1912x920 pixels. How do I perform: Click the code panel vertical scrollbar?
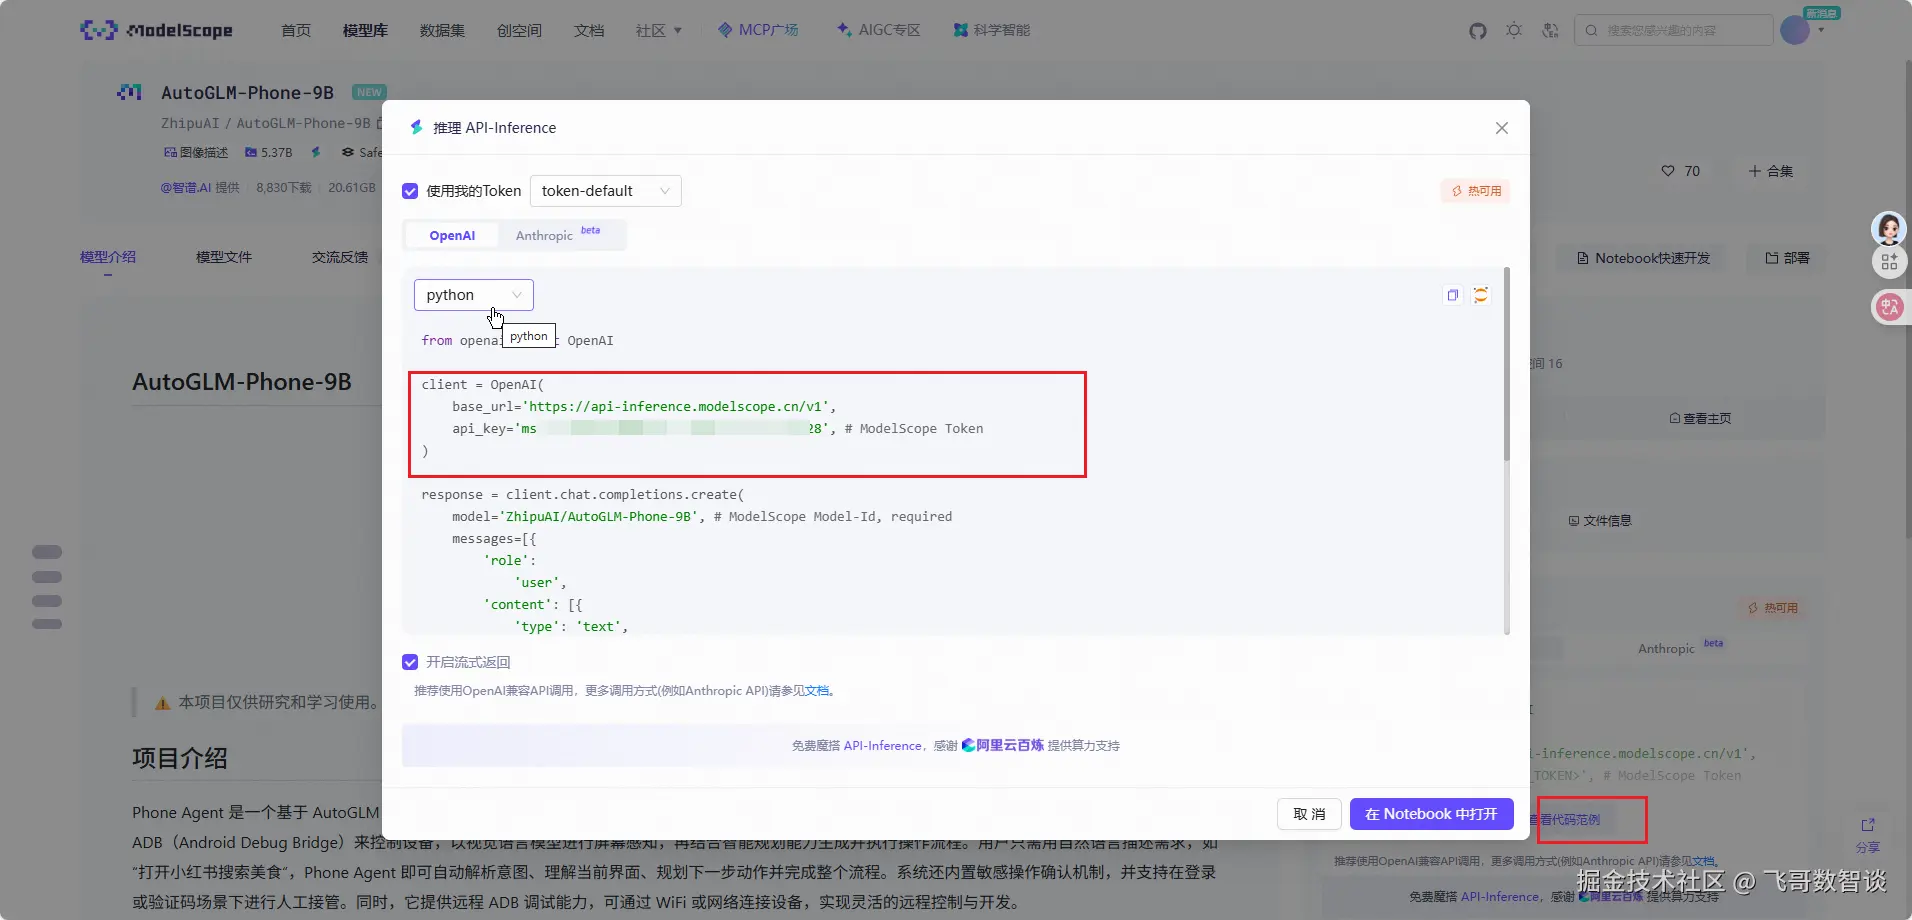coord(1506,364)
